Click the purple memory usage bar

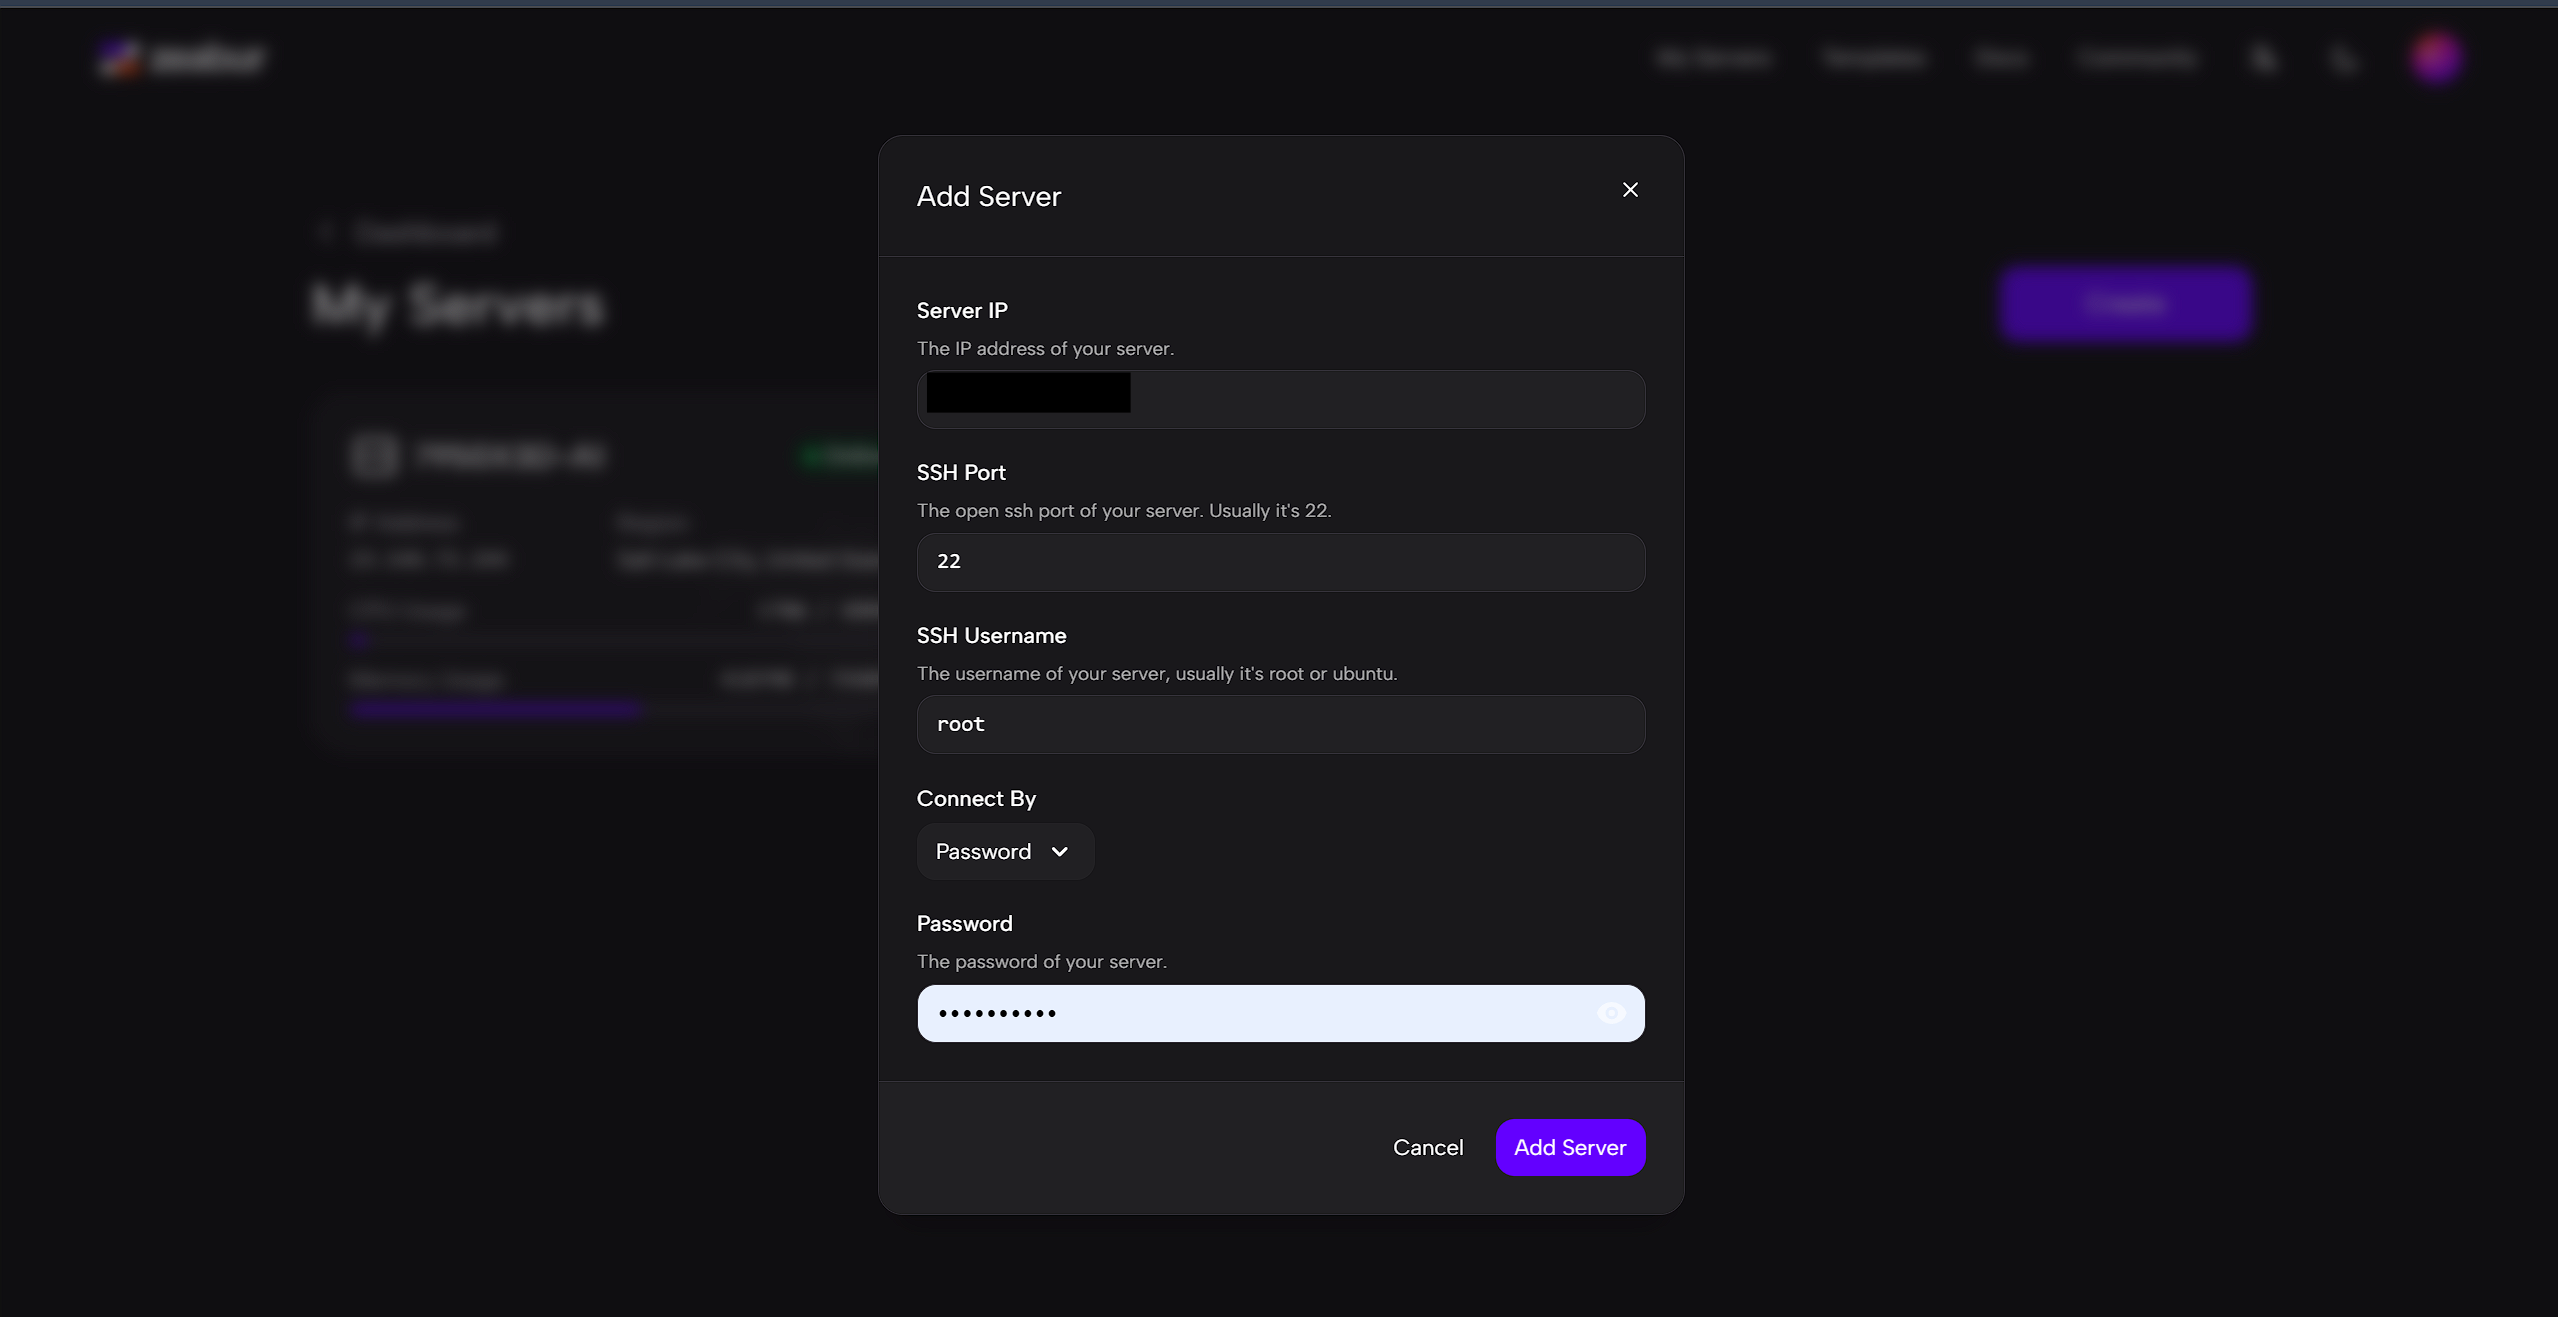pyautogui.click(x=495, y=709)
